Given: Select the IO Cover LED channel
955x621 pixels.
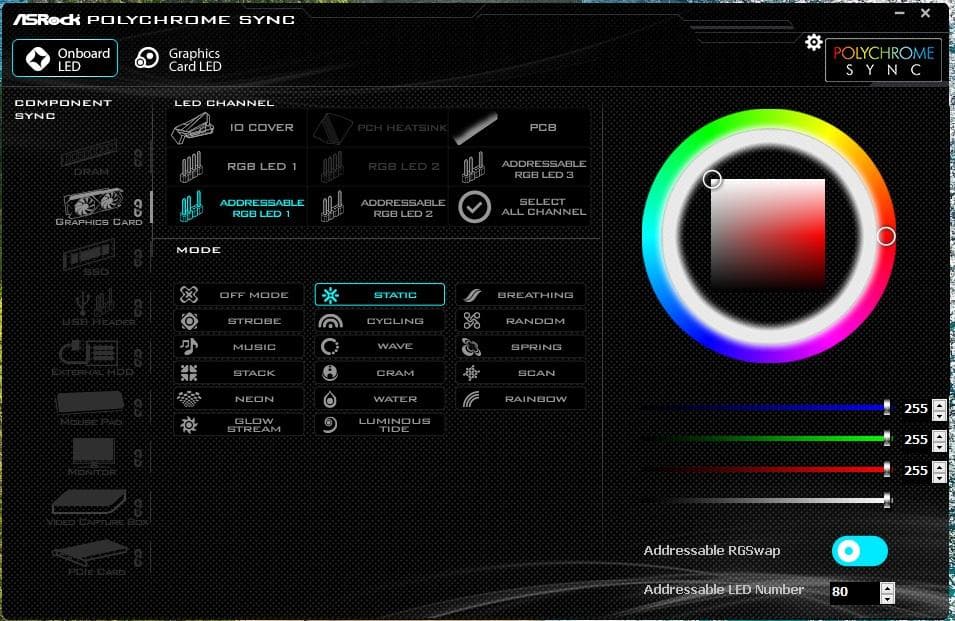Looking at the screenshot, I should point(236,128).
